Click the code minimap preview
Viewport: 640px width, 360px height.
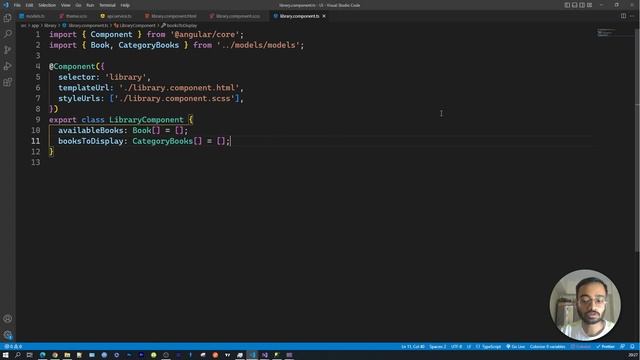pos(606,33)
